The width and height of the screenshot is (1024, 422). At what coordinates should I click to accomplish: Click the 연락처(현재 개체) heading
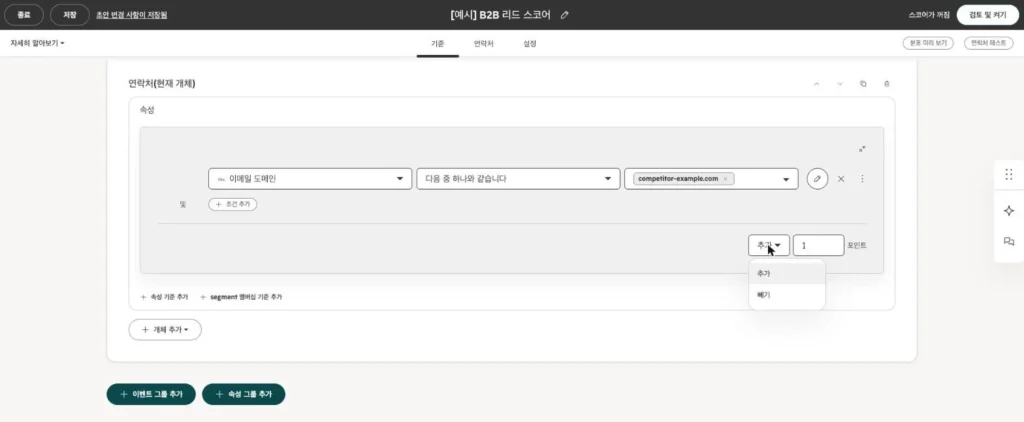click(x=162, y=84)
